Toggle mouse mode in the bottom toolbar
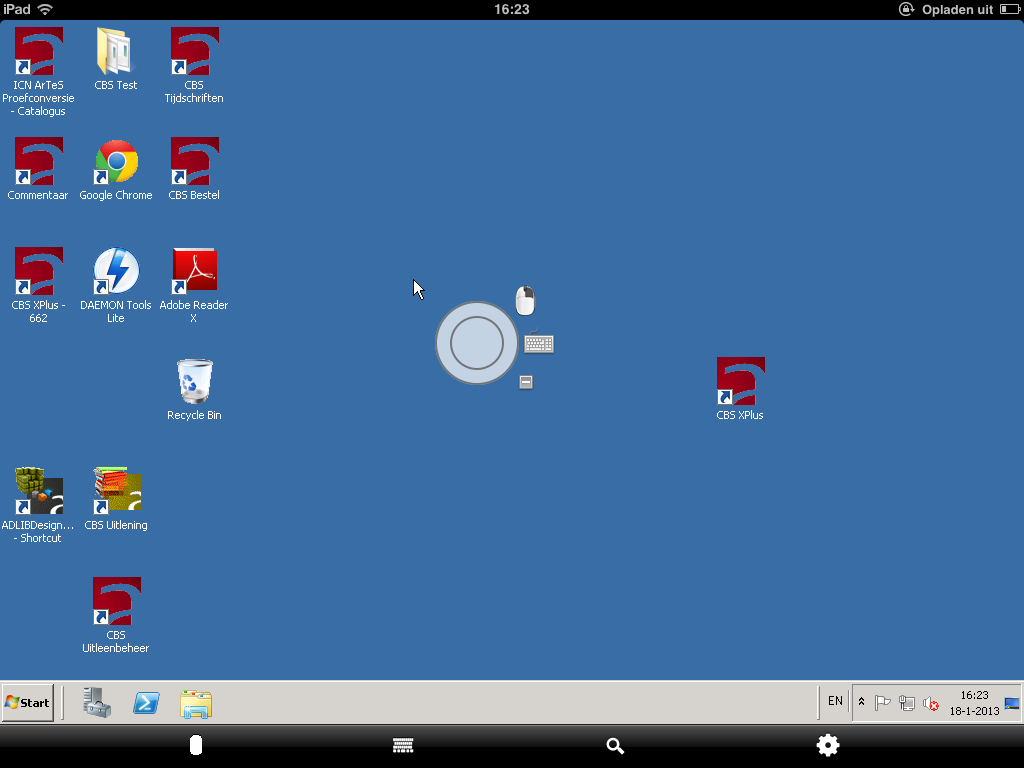The height and width of the screenshot is (768, 1024). coord(196,745)
